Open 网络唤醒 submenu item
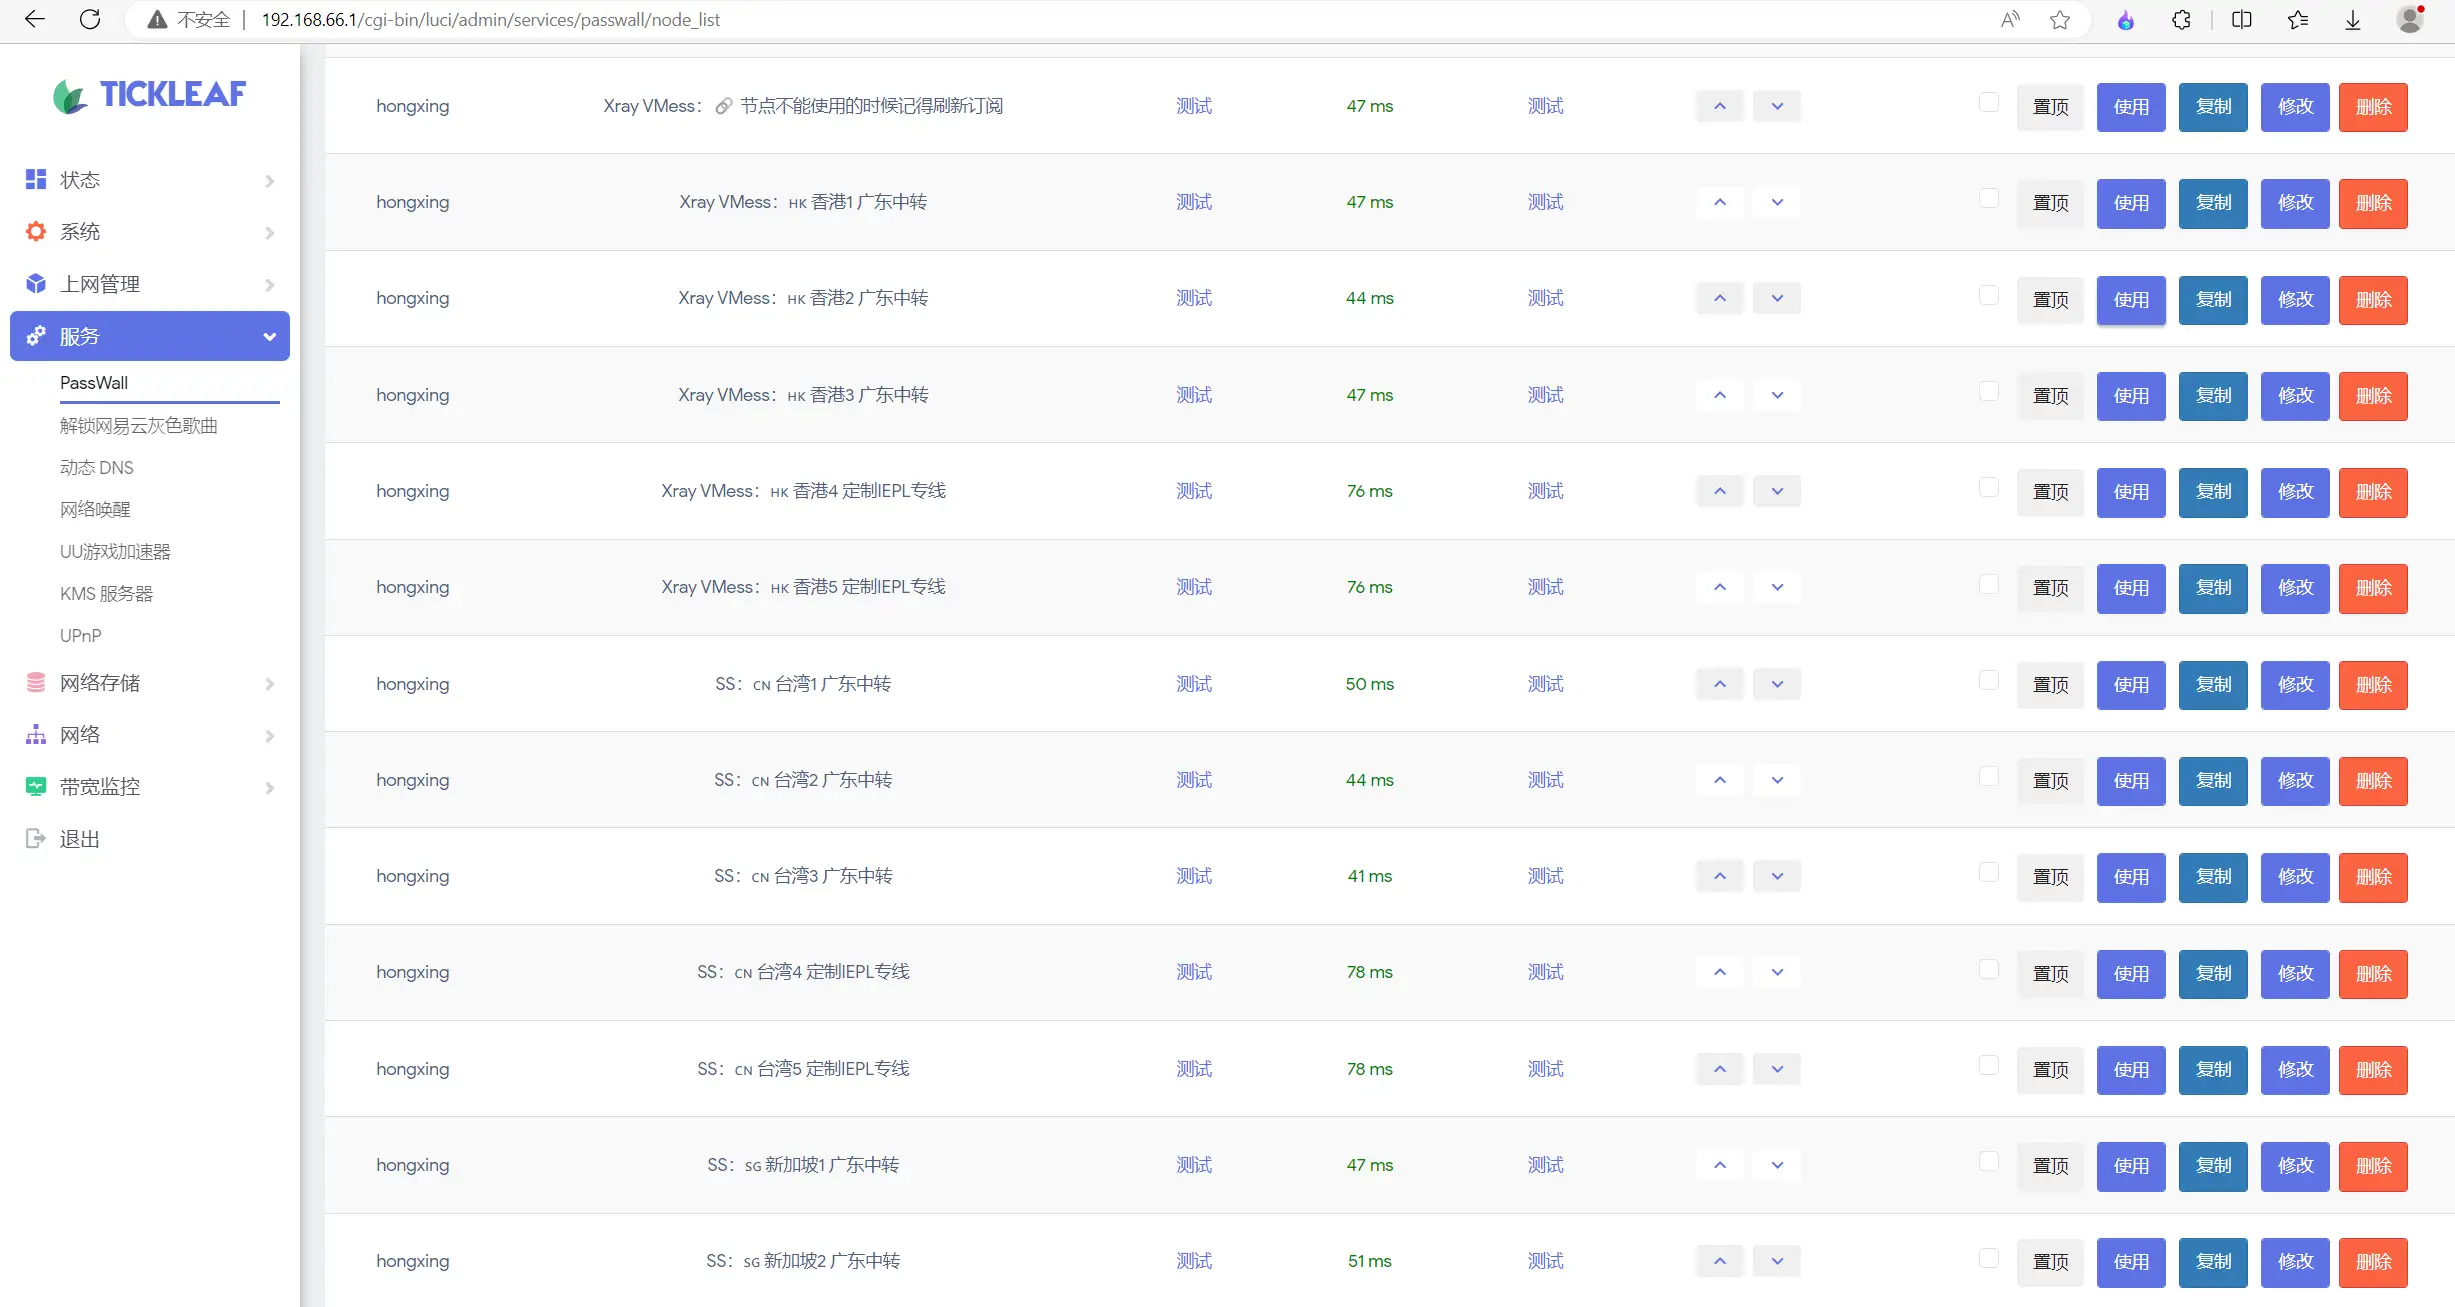 95,510
